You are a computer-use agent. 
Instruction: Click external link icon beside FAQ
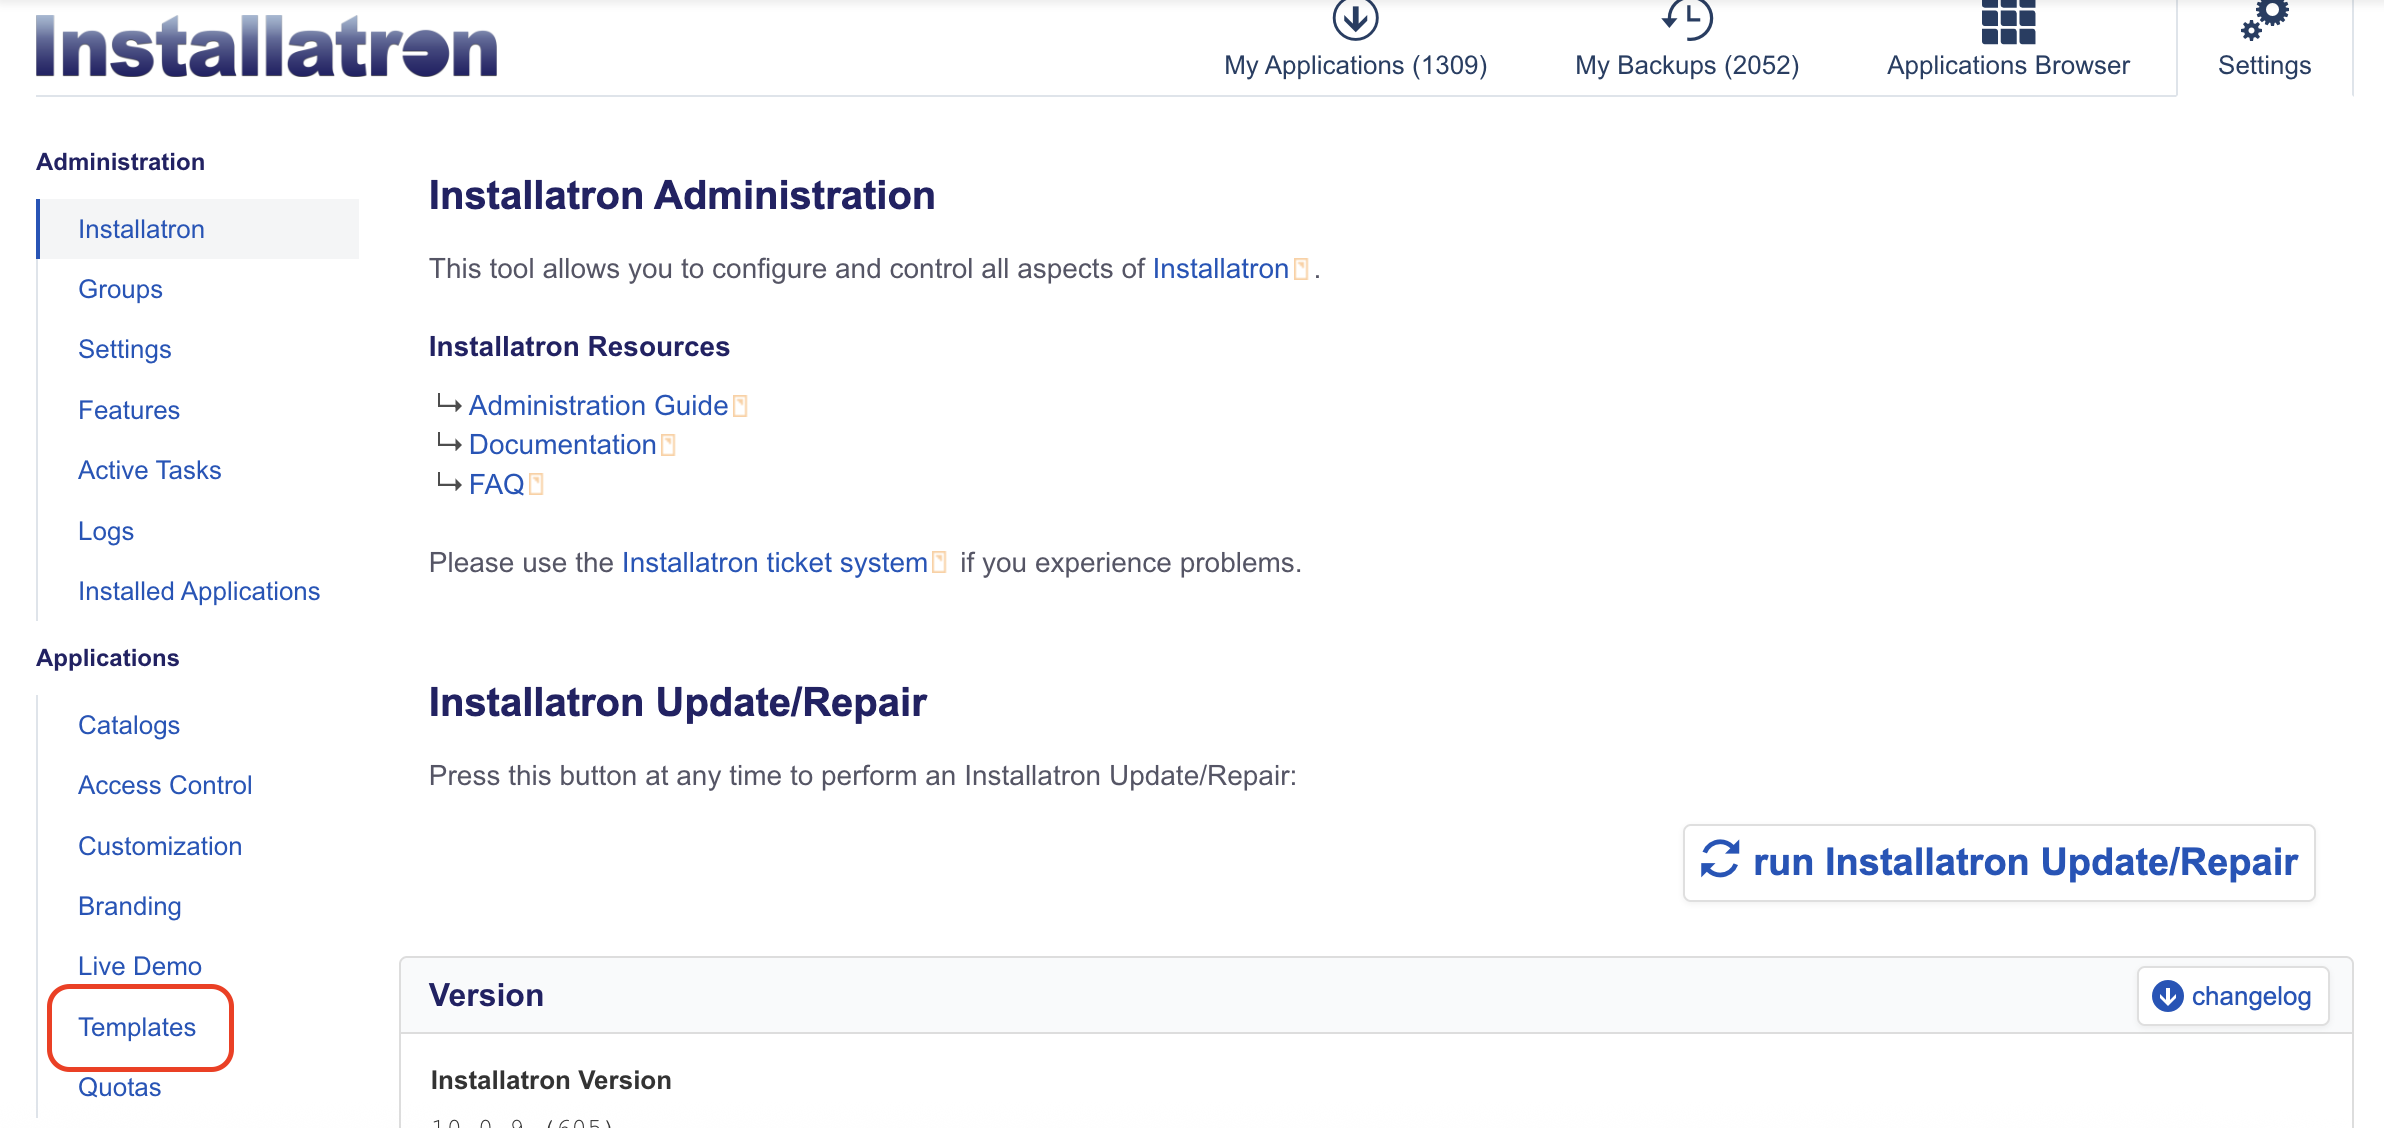[x=536, y=485]
